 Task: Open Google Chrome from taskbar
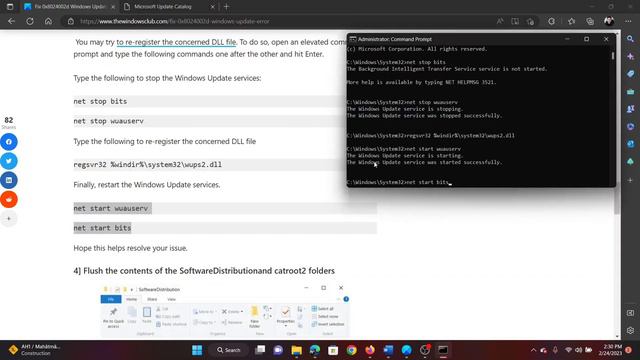(351, 350)
